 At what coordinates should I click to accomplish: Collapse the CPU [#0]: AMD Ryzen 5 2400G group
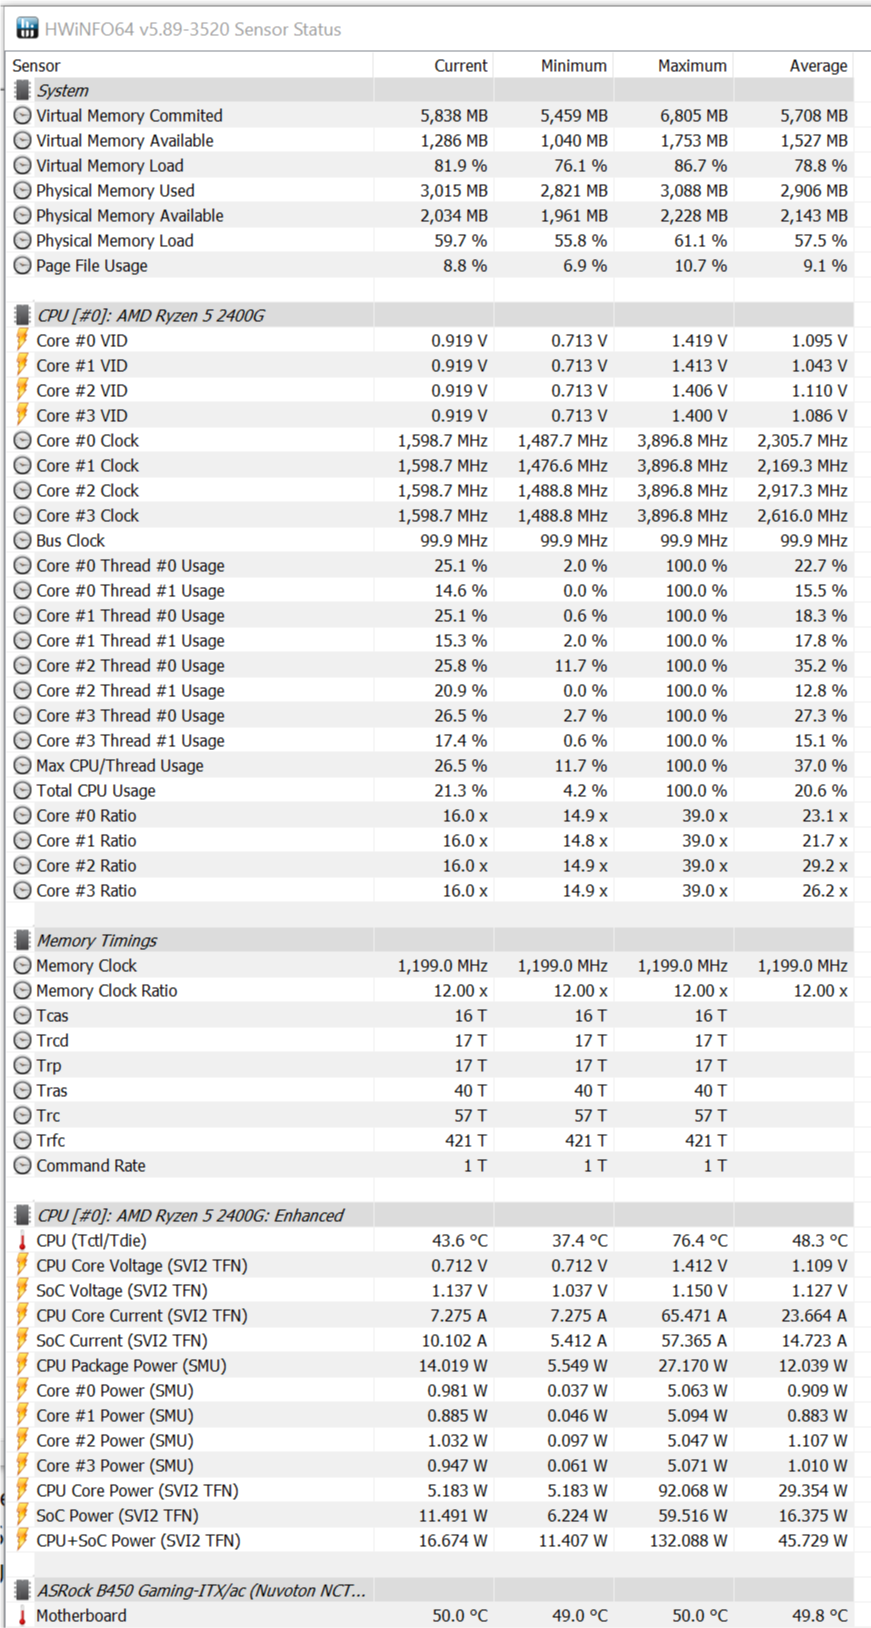pos(150,315)
